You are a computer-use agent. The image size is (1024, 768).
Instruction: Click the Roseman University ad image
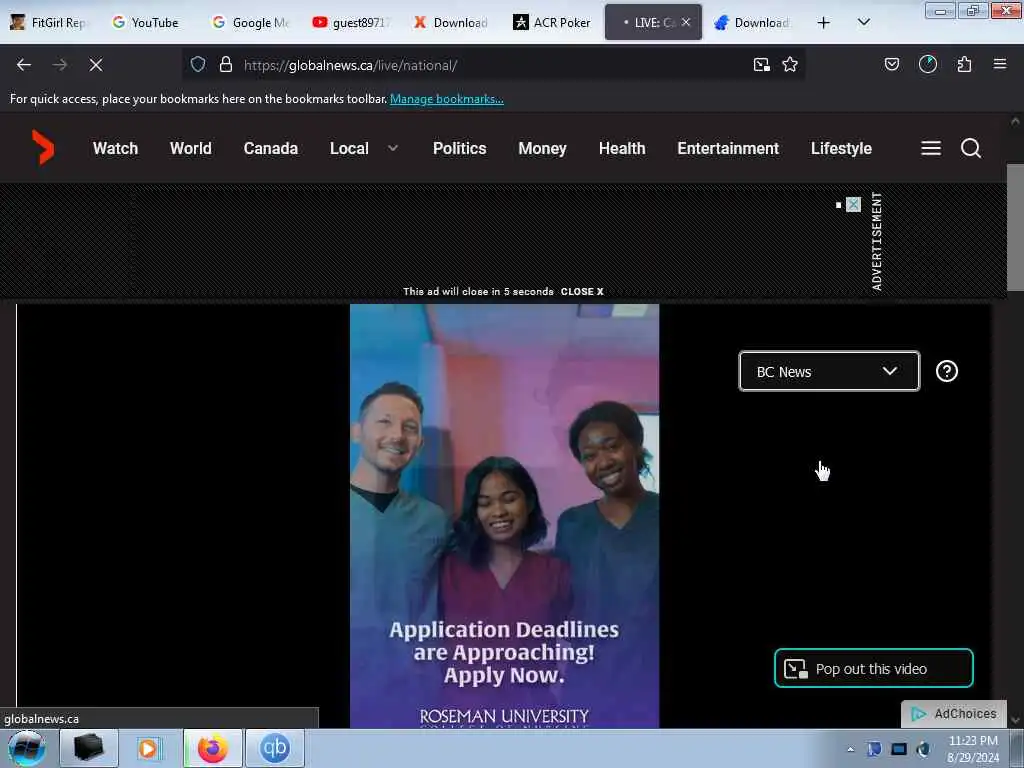(504, 516)
